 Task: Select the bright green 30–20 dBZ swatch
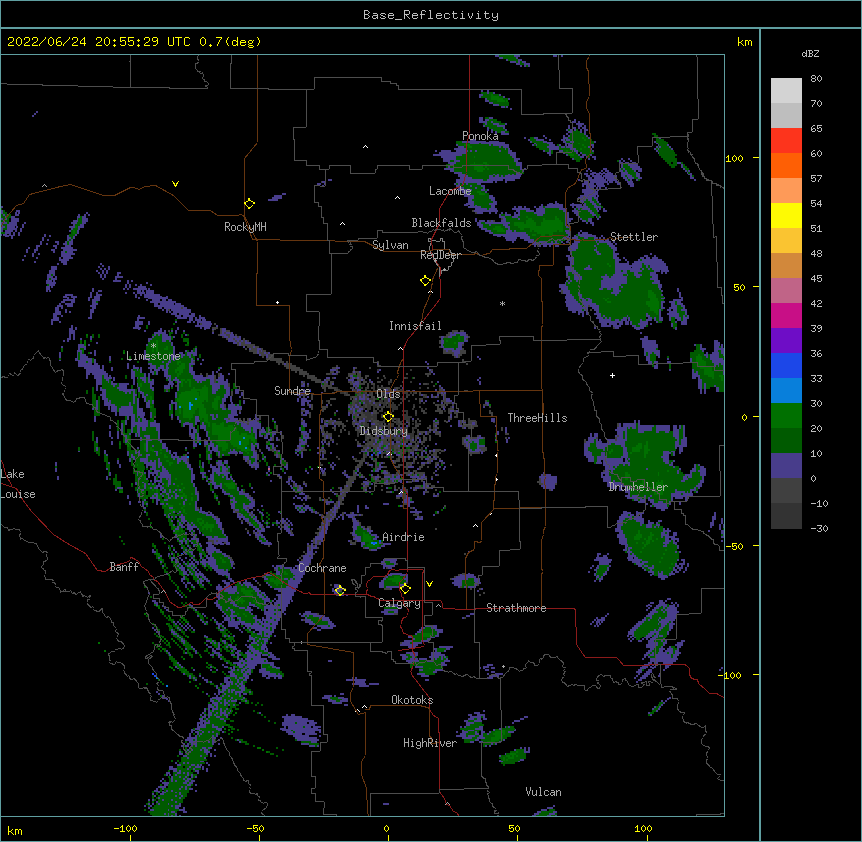click(786, 416)
